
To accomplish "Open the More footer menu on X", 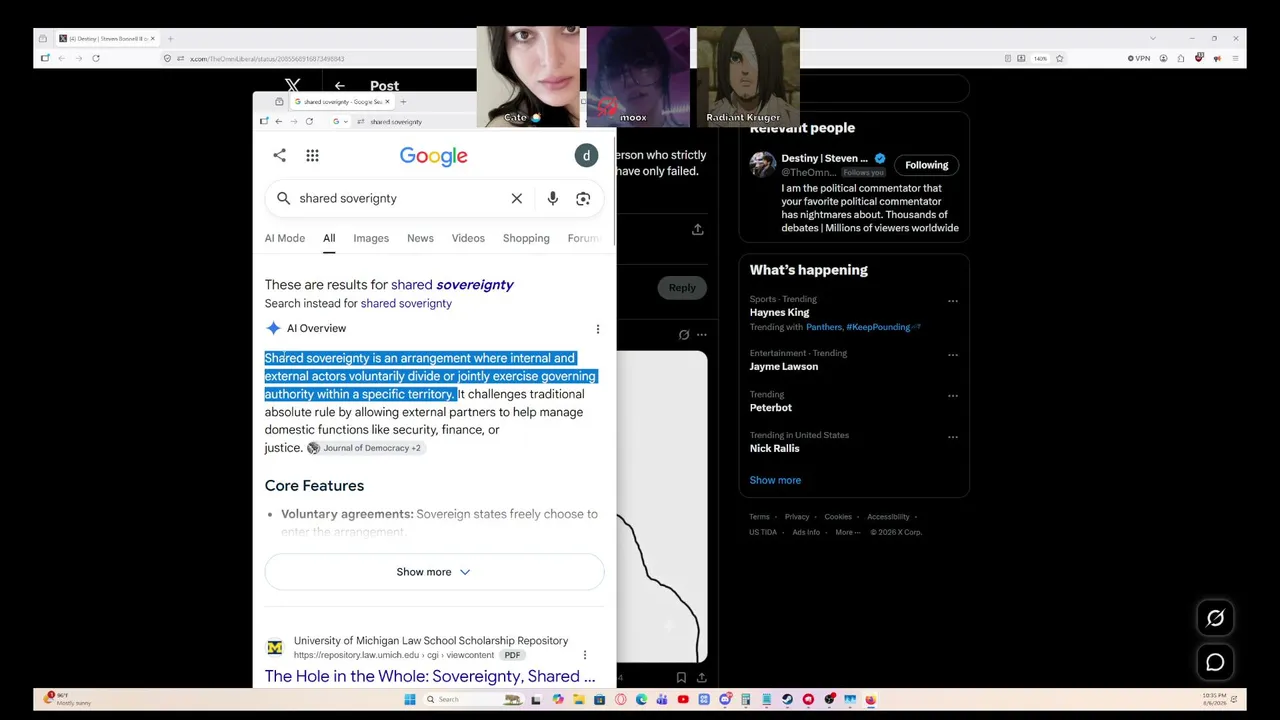I will point(848,532).
